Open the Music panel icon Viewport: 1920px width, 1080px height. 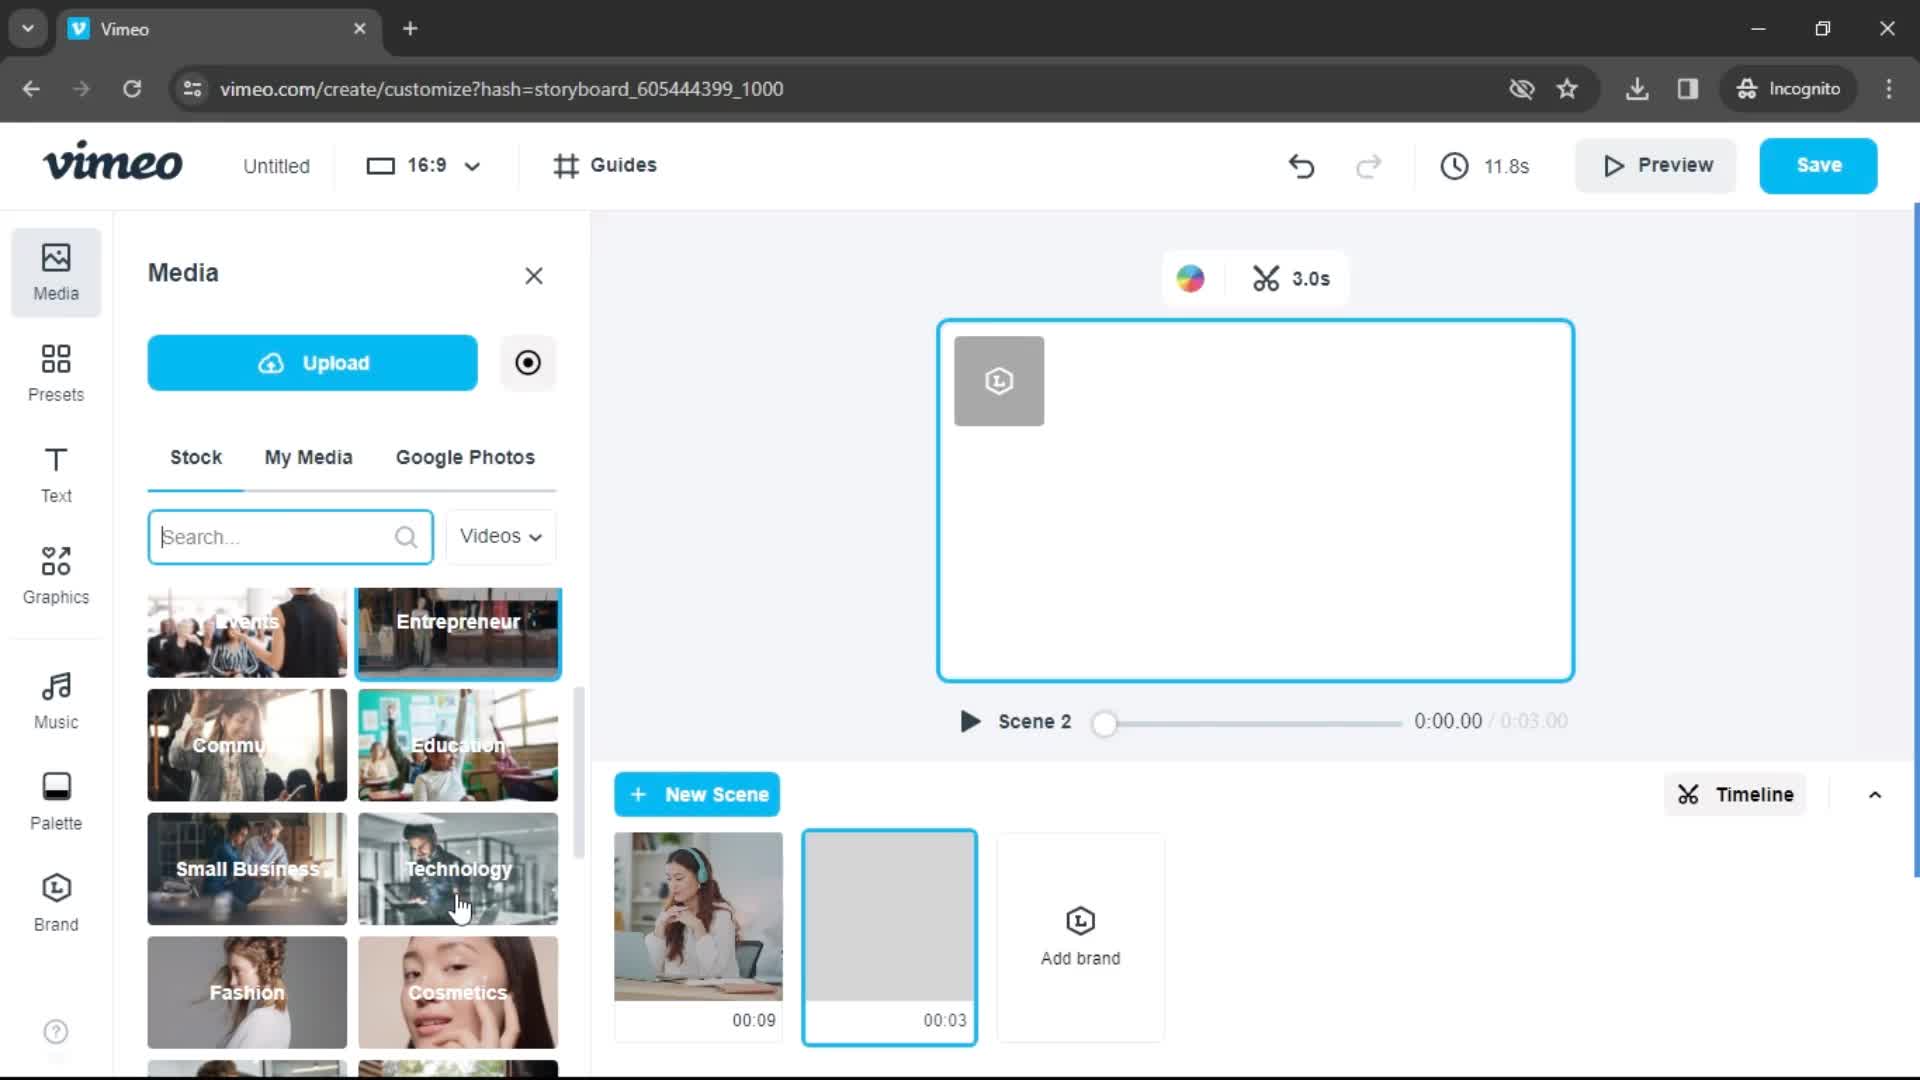coord(55,700)
